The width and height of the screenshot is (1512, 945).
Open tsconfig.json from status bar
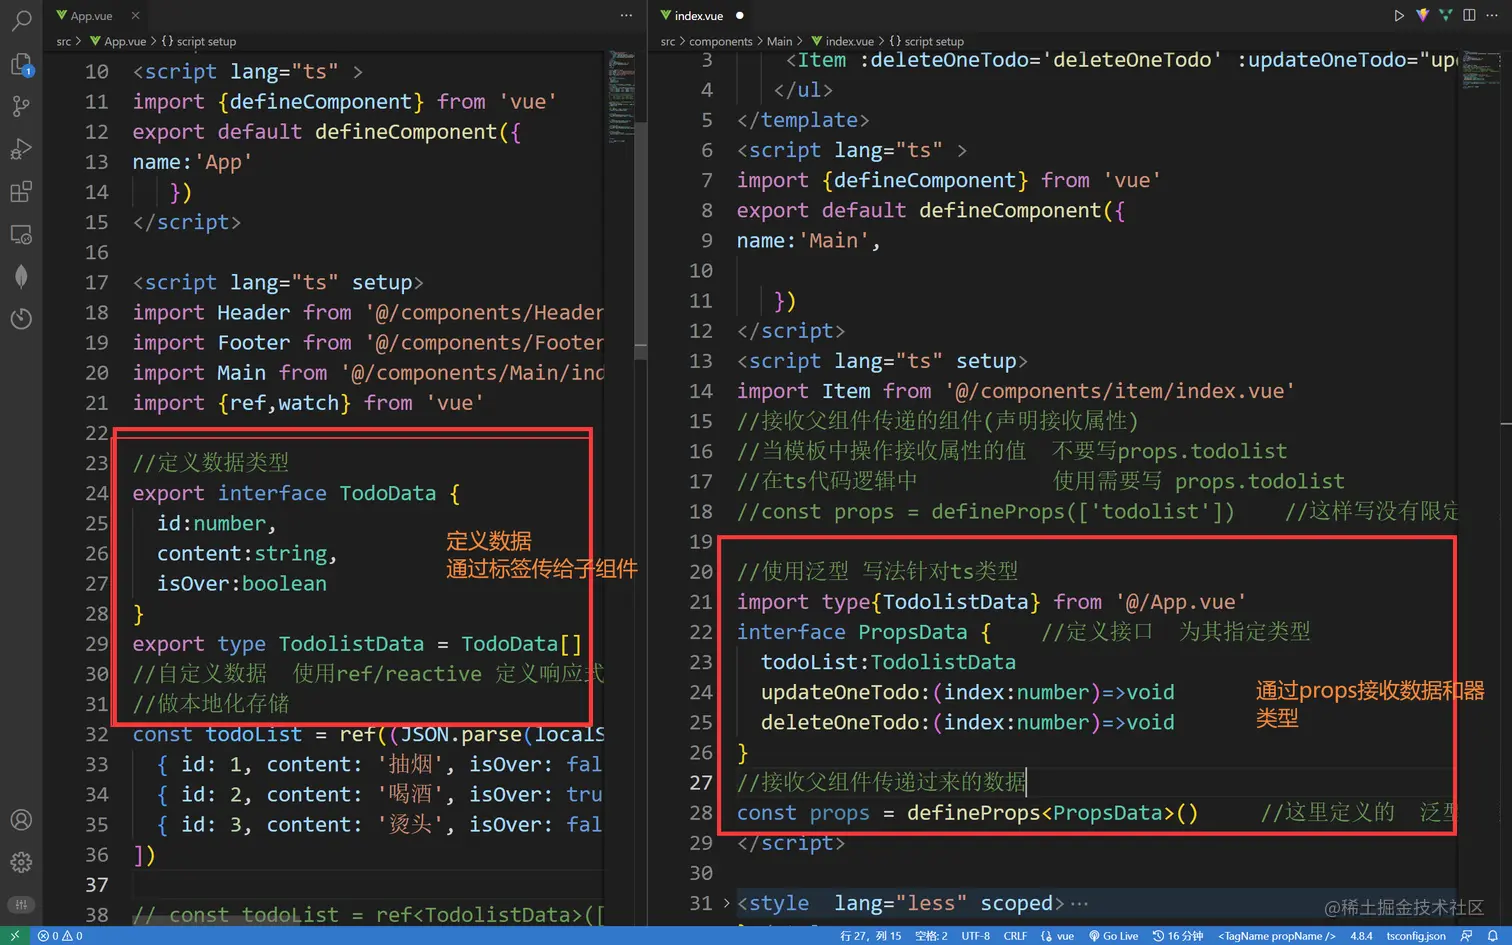tap(1415, 936)
